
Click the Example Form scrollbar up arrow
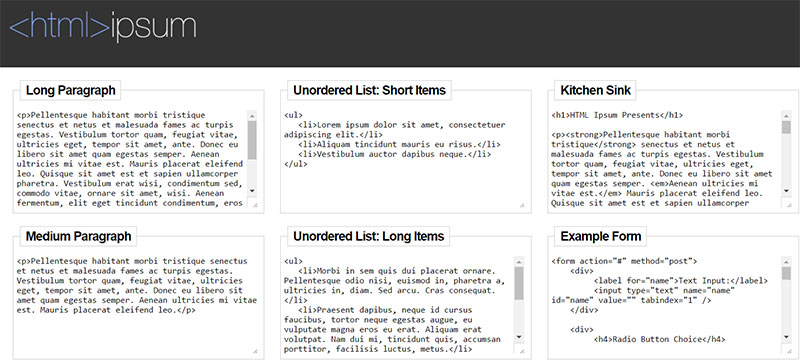pos(786,261)
